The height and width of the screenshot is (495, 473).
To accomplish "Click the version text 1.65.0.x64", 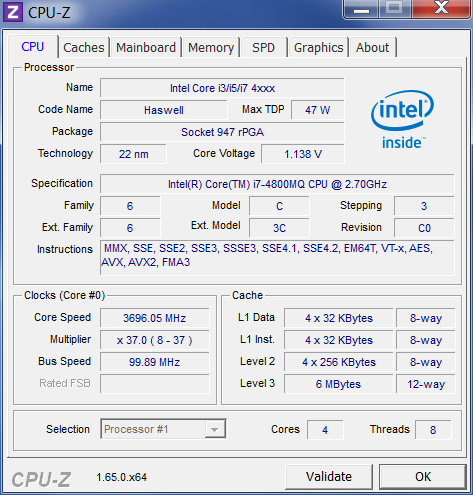I will pos(122,477).
